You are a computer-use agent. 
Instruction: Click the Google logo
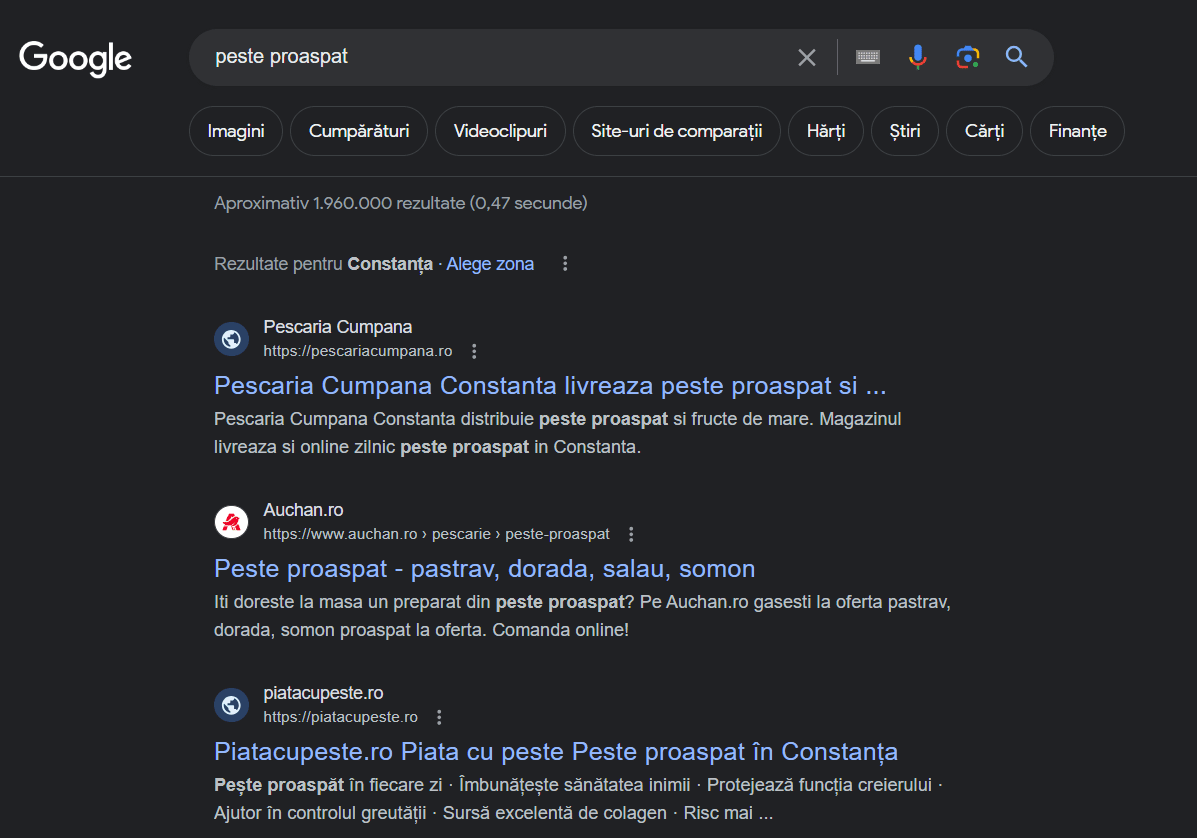click(75, 58)
